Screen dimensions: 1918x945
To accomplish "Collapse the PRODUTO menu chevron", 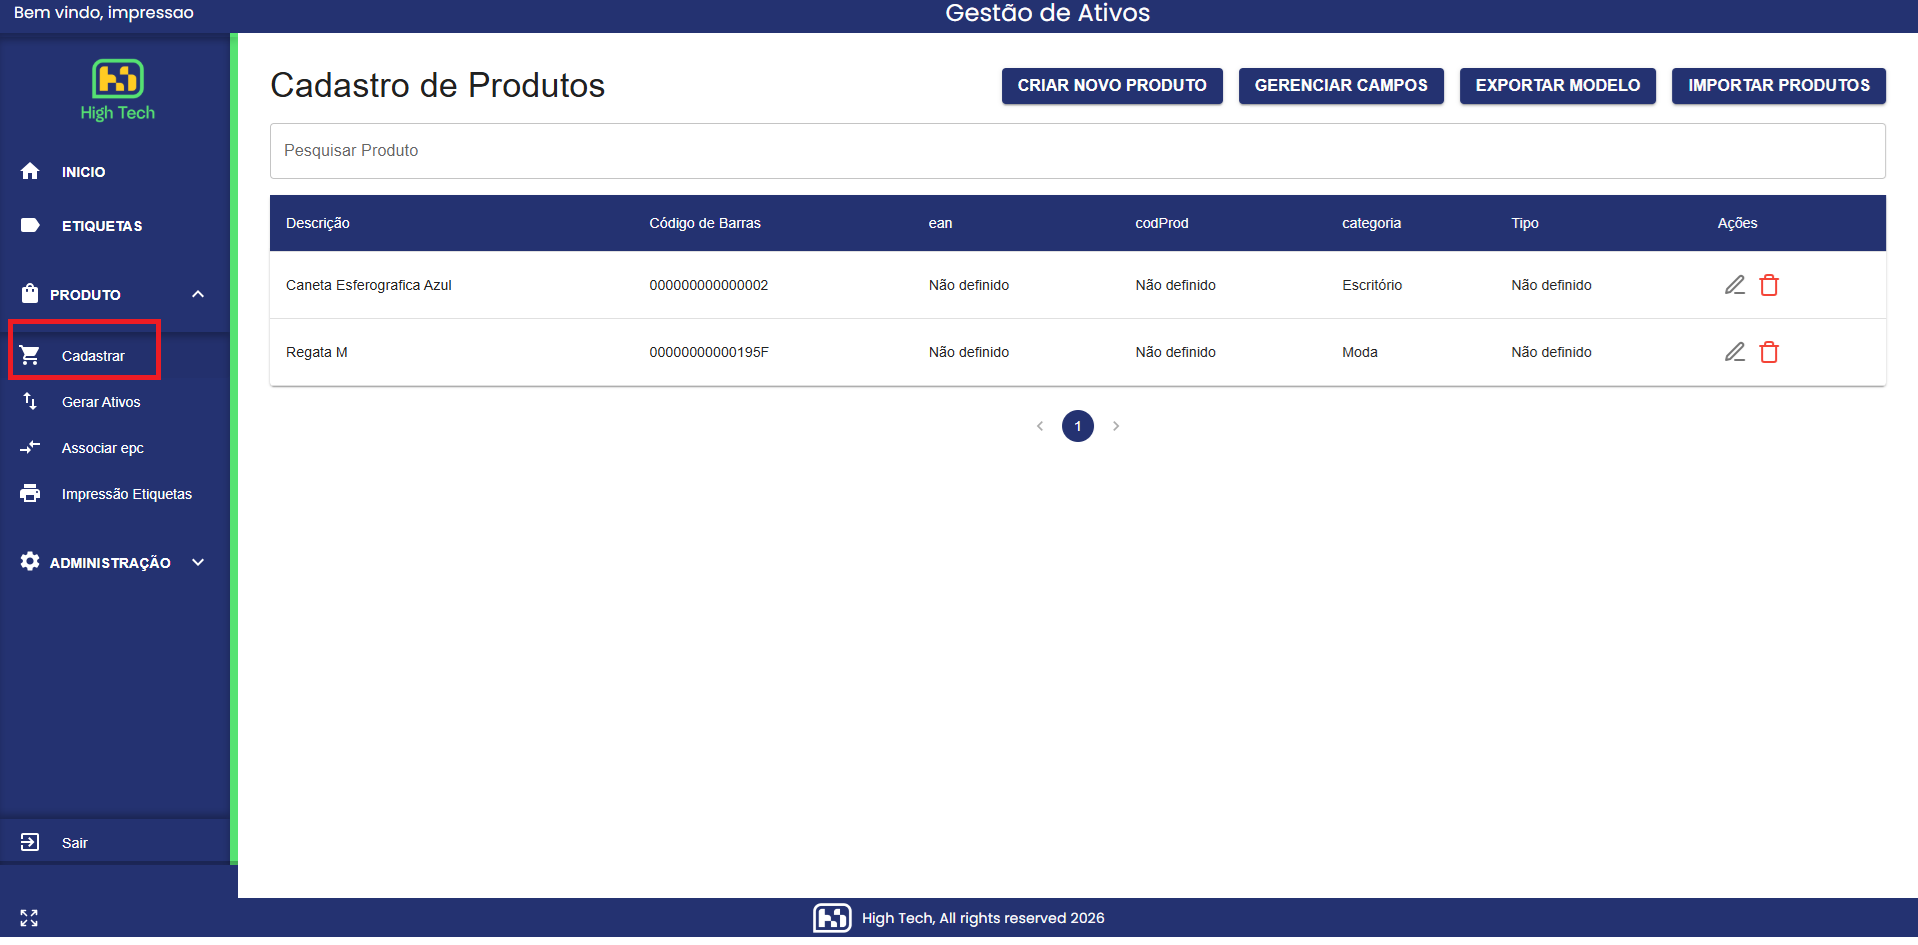I will pyautogui.click(x=198, y=294).
